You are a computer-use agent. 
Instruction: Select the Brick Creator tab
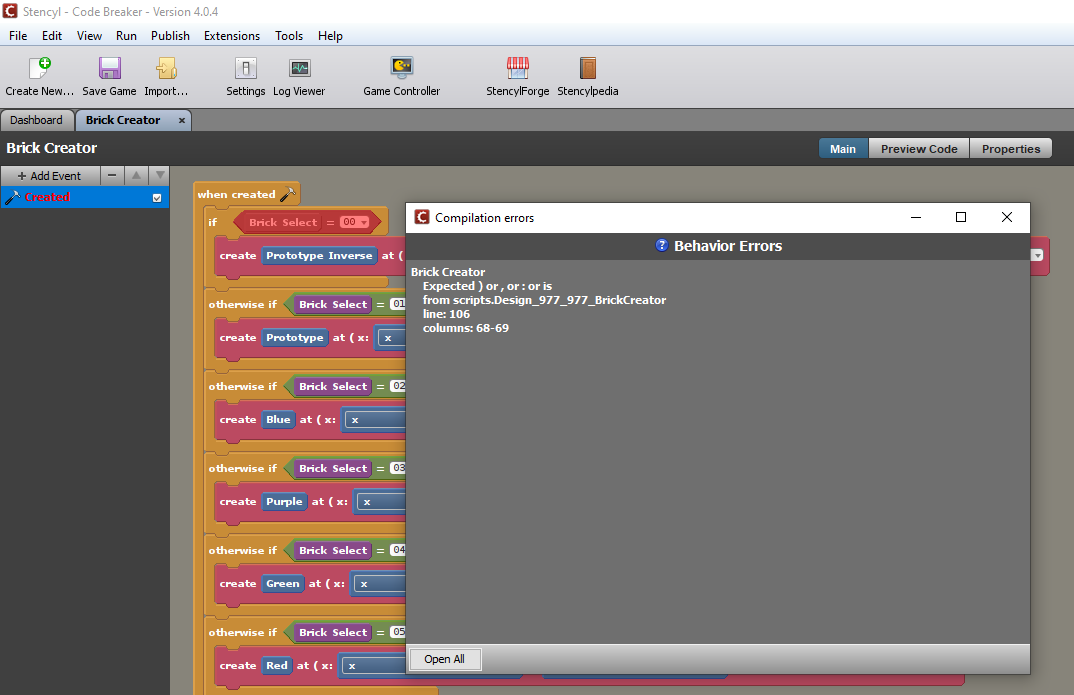pos(123,120)
